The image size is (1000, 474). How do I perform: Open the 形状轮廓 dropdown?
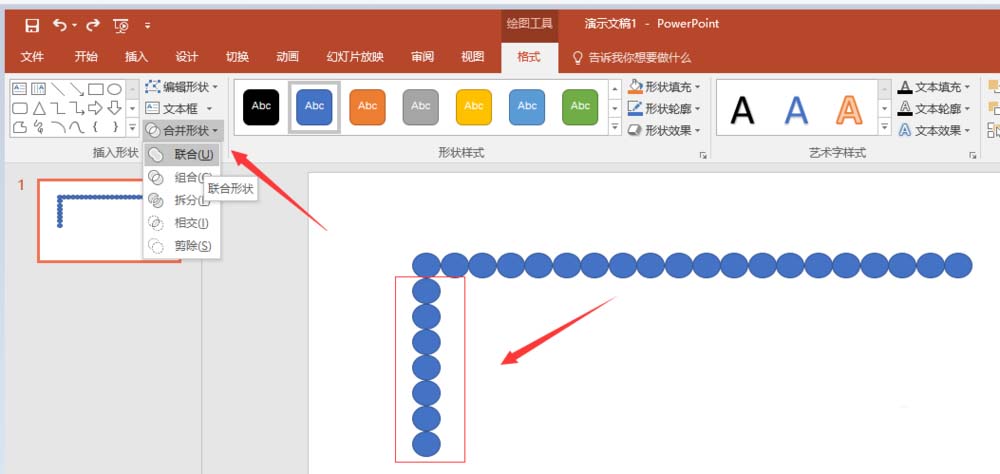click(x=664, y=108)
